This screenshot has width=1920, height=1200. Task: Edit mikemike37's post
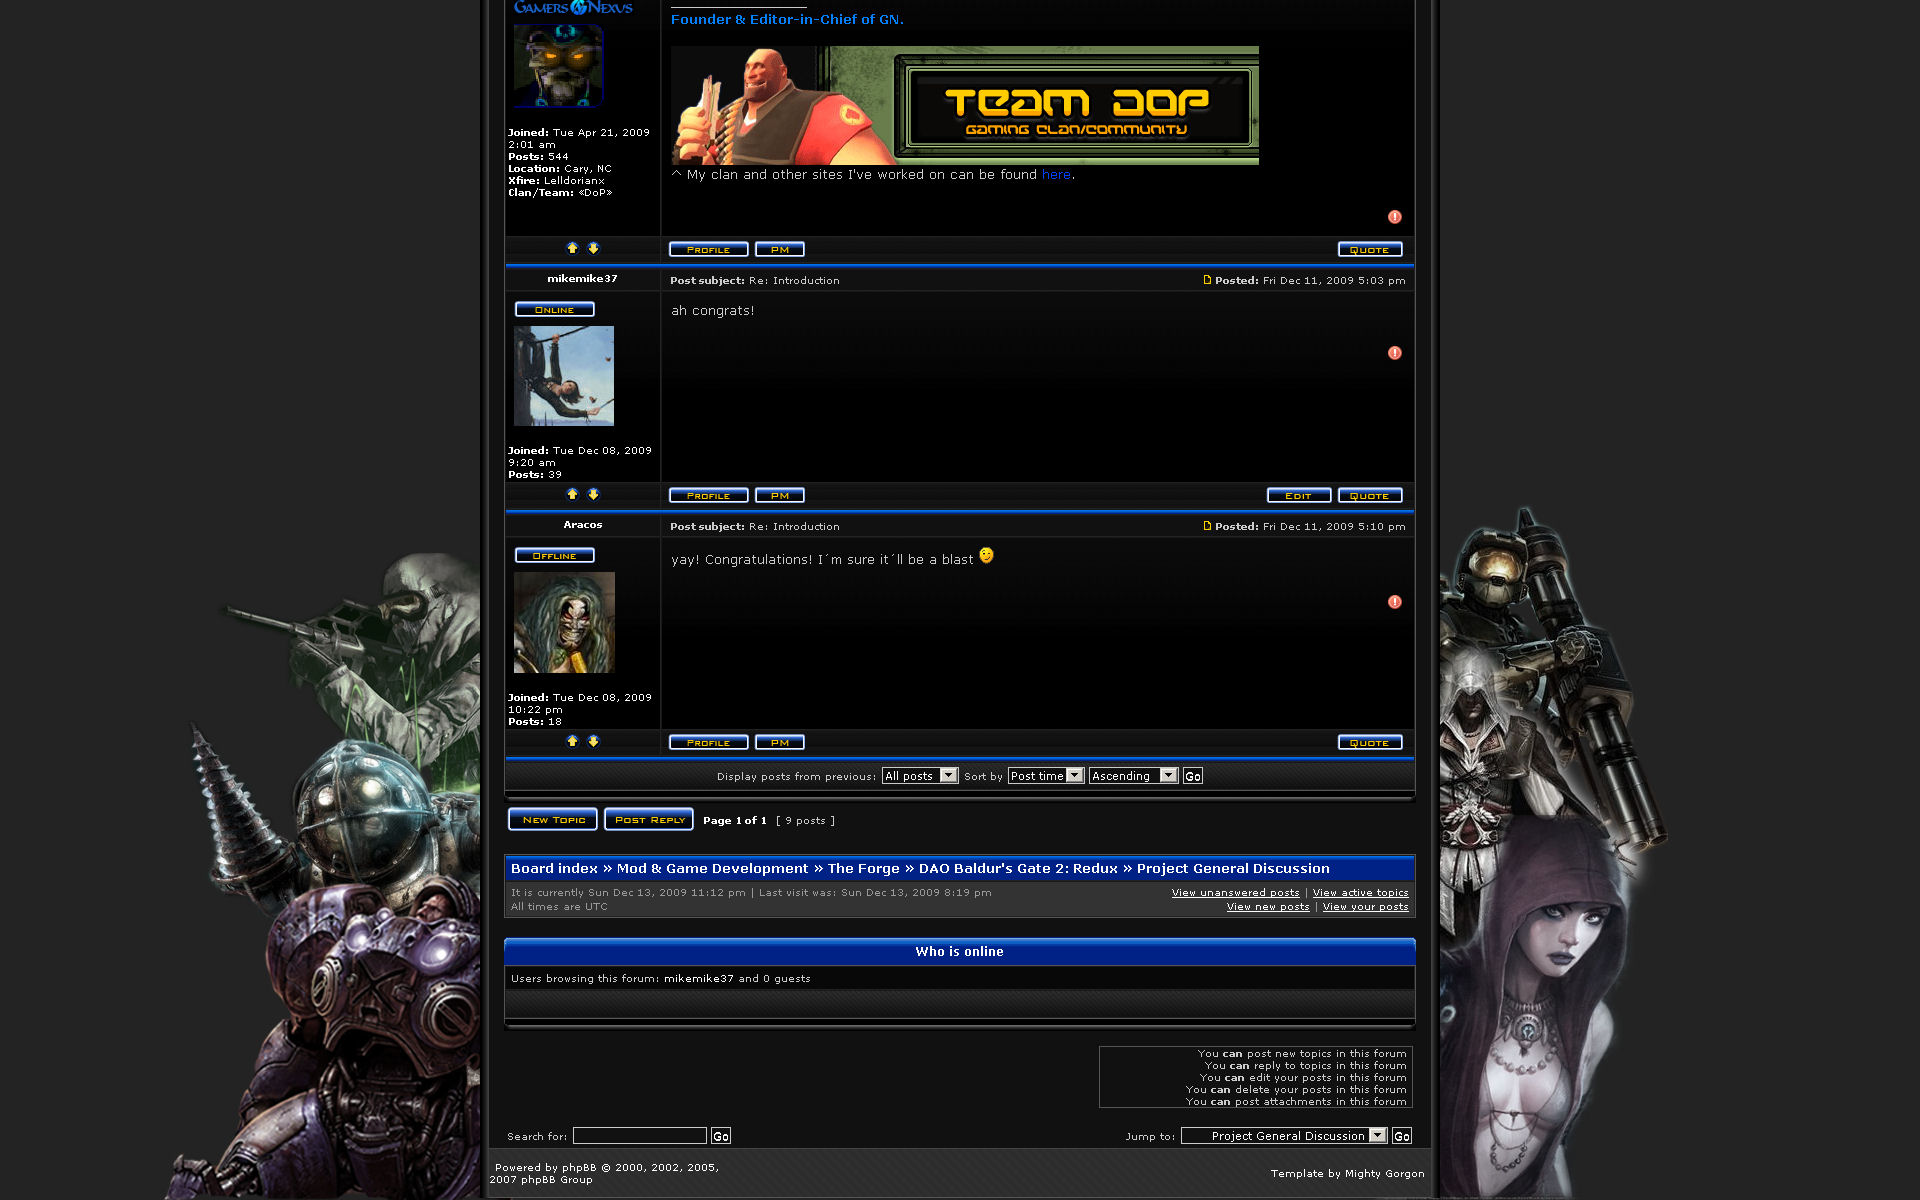point(1299,495)
